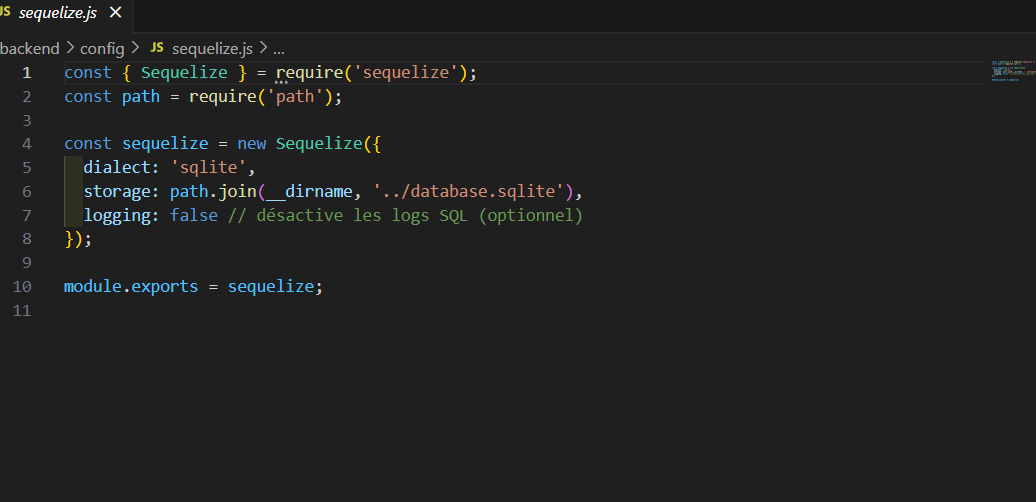1036x502 pixels.
Task: Click the path variable declaration on line 2
Action: [141, 96]
